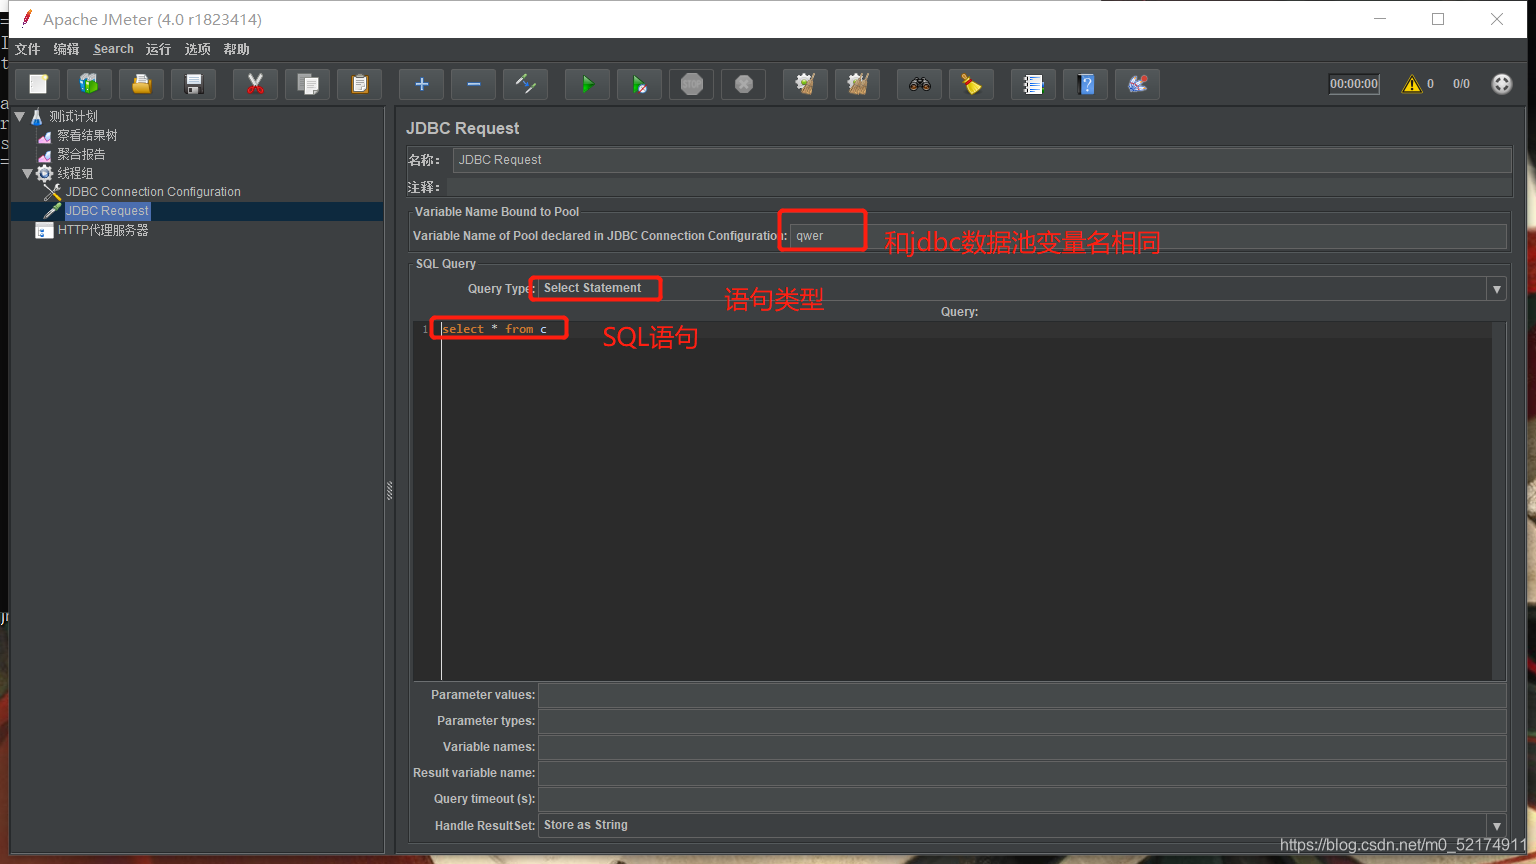Open Search with the binoculars icon

point(919,84)
